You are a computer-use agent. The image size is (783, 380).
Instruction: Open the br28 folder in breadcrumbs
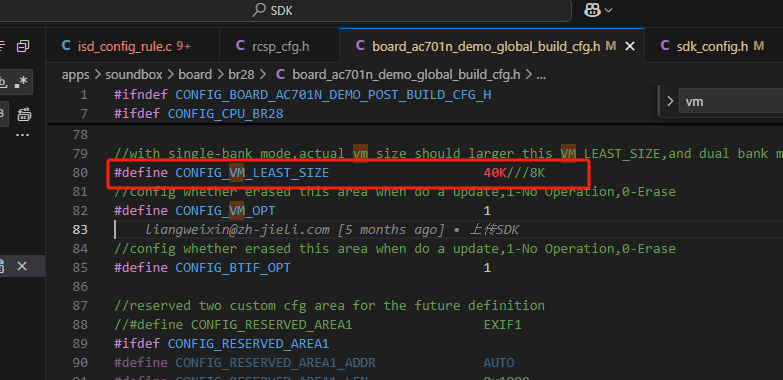coord(241,75)
